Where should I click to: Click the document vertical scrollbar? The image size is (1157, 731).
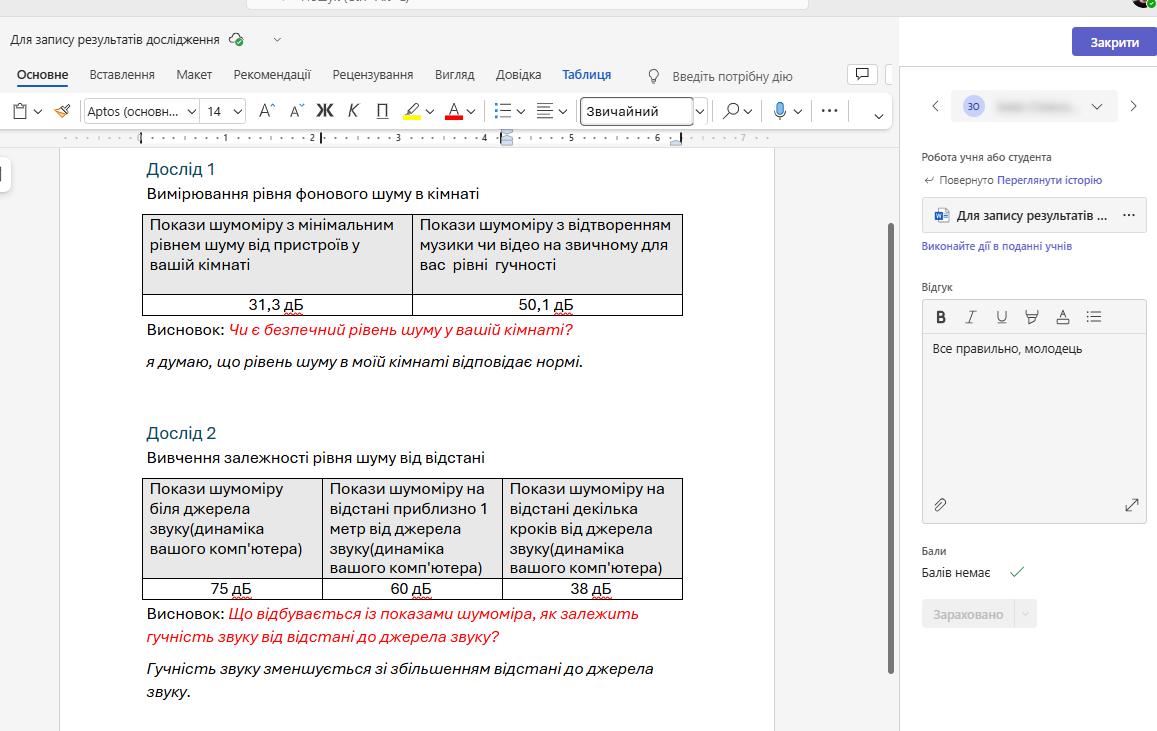coord(891,448)
